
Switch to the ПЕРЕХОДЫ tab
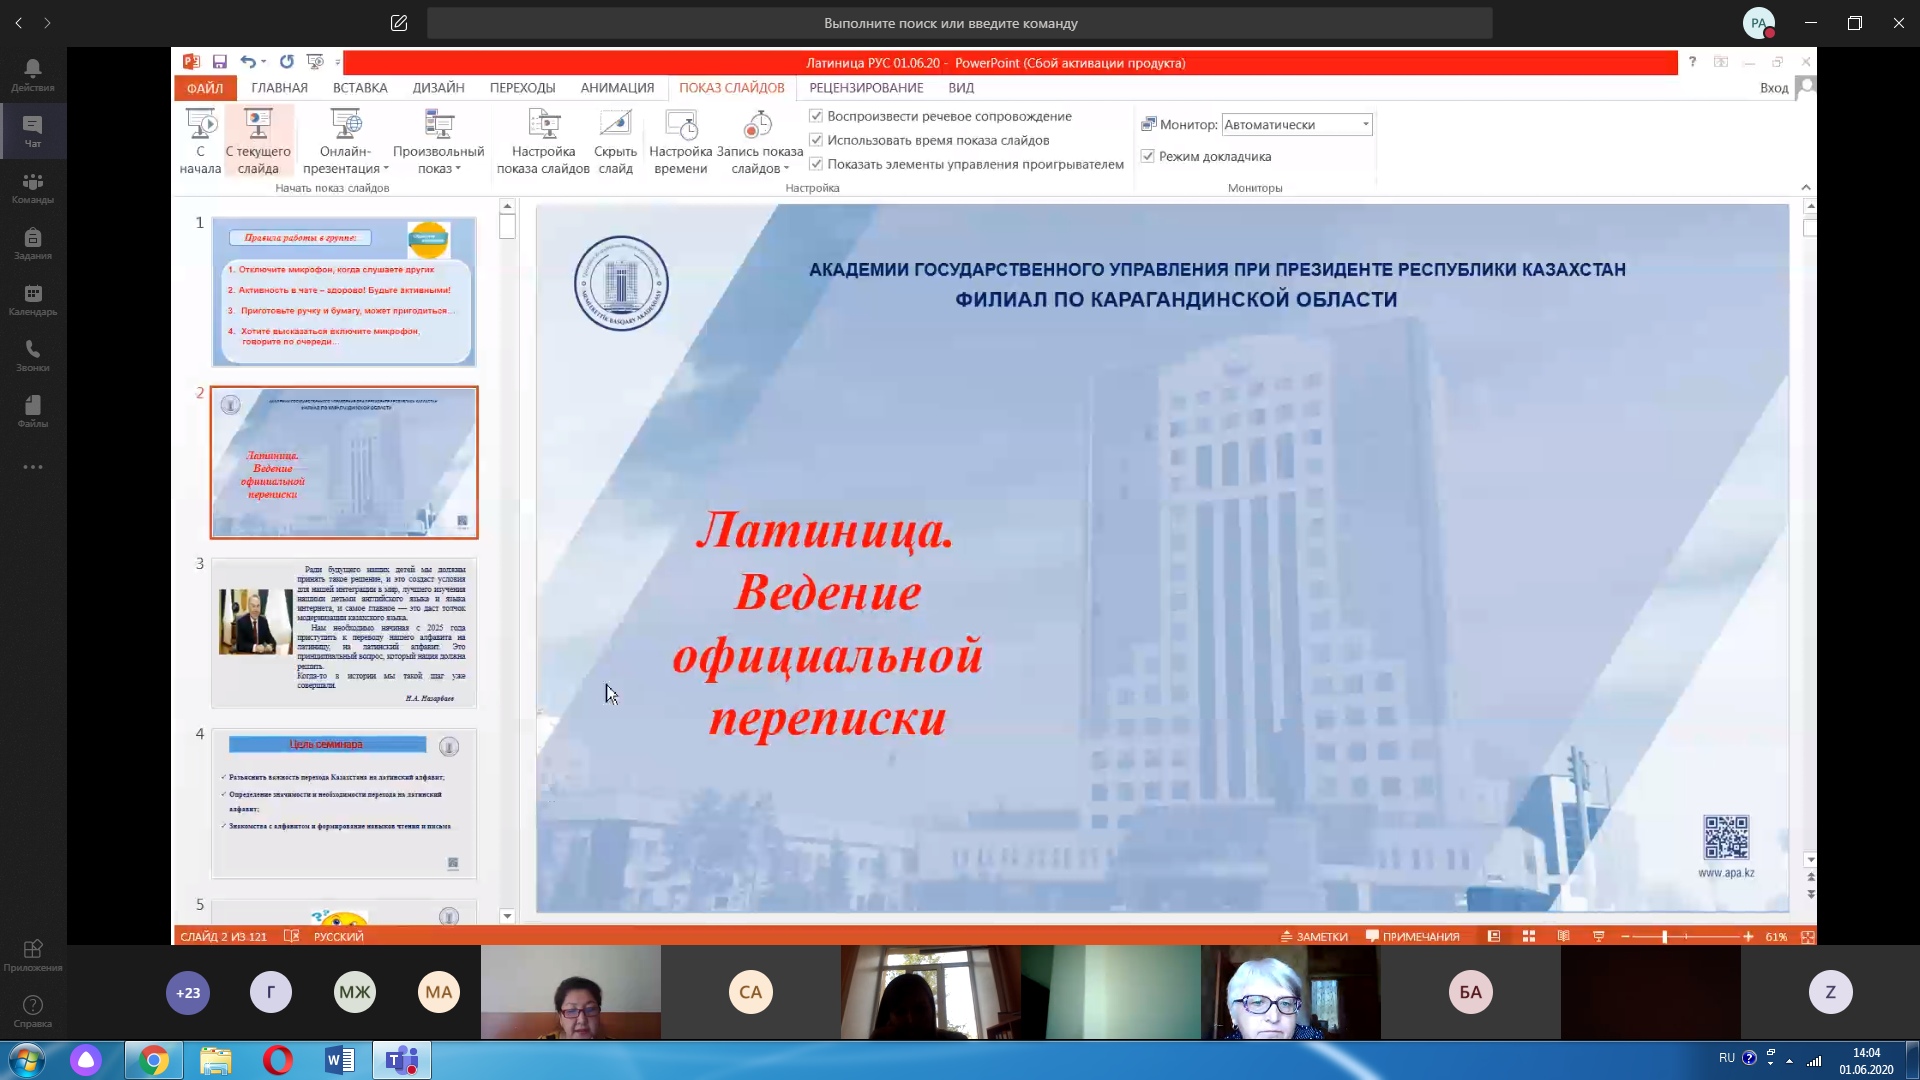522,88
